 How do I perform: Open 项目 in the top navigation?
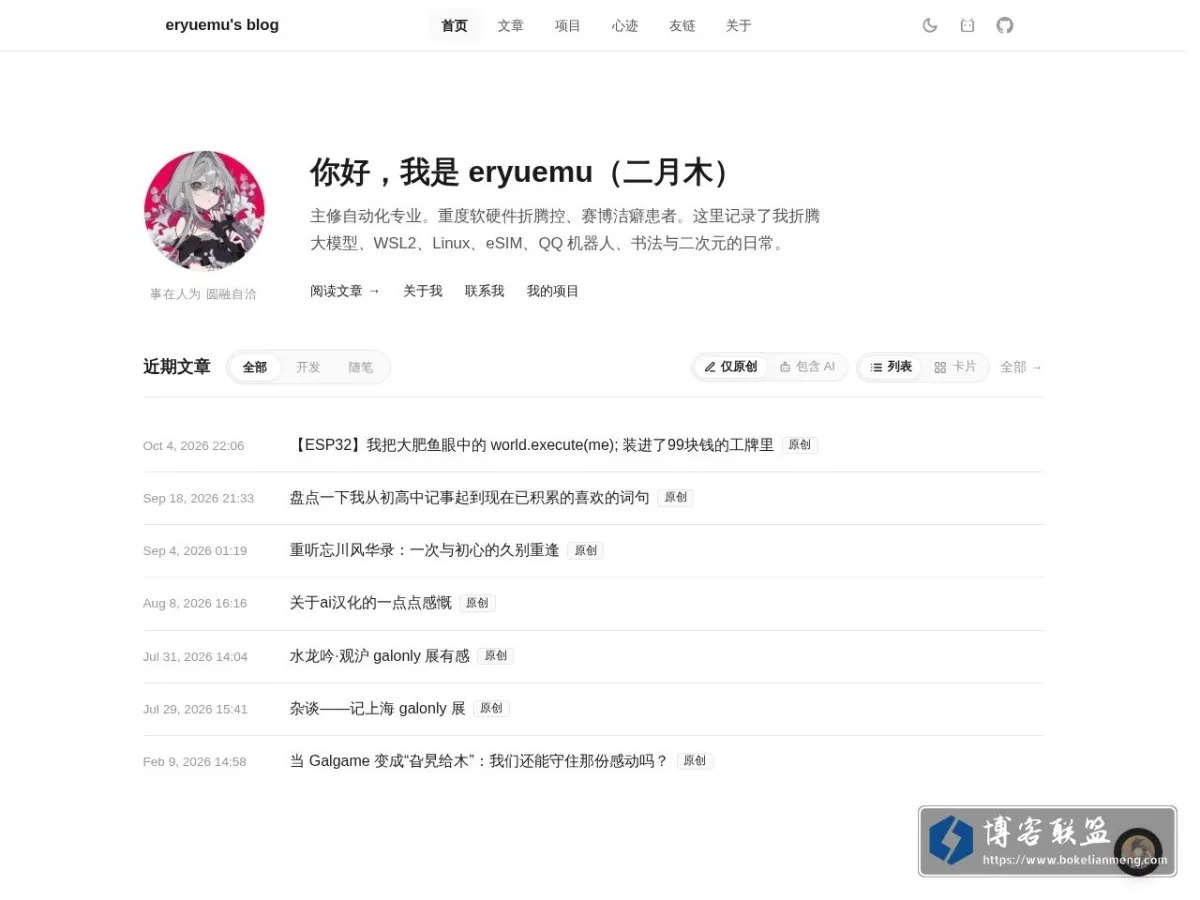pos(568,26)
